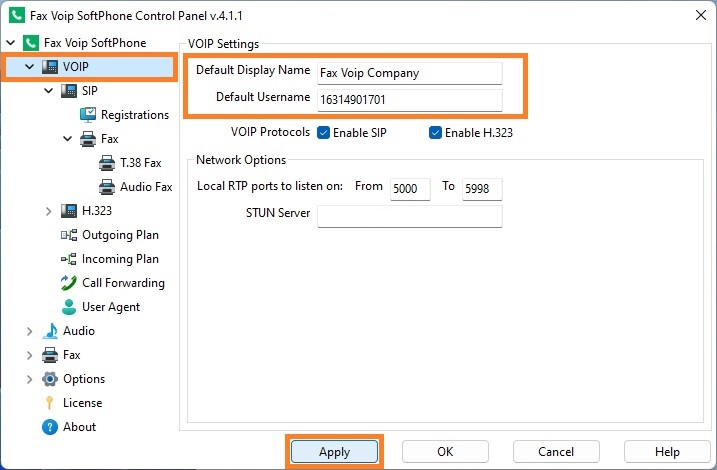
Task: Click the Cancel button
Action: tap(556, 452)
